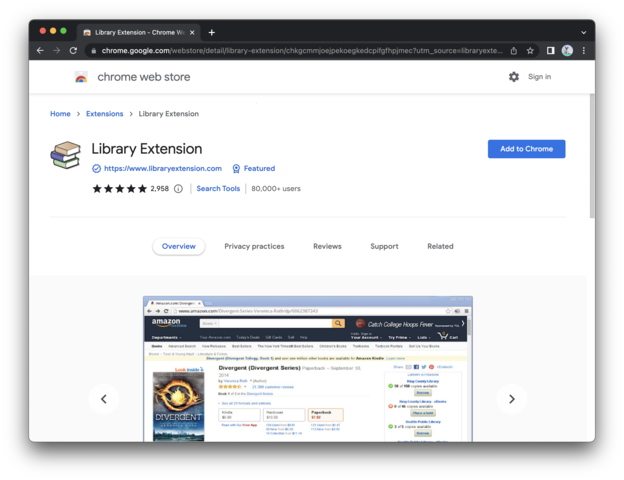Click the Featured badge
Screen dimensions: 624x480
click(254, 168)
